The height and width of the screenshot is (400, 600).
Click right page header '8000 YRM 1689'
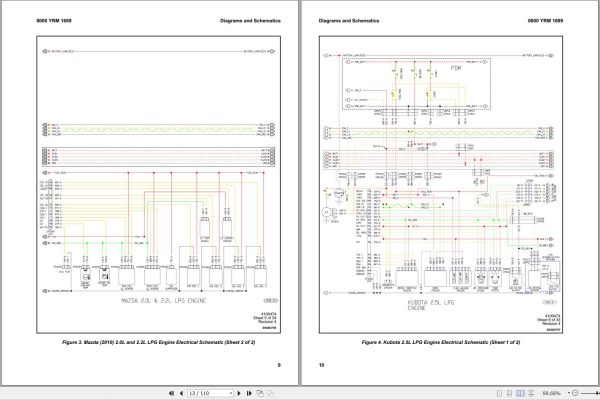tap(545, 21)
